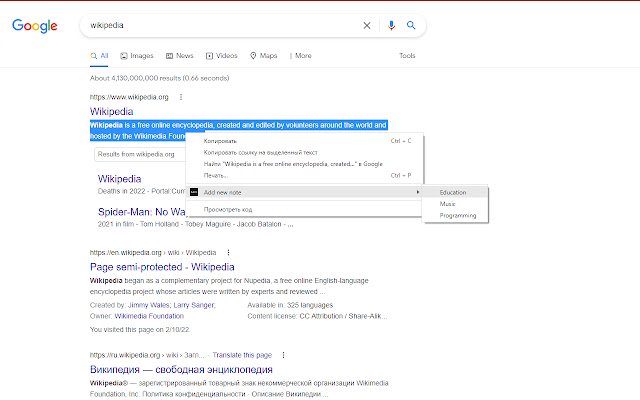Image resolution: width=640 pixels, height=400 pixels.
Task: Select Add new note menu entry
Action: coord(304,192)
